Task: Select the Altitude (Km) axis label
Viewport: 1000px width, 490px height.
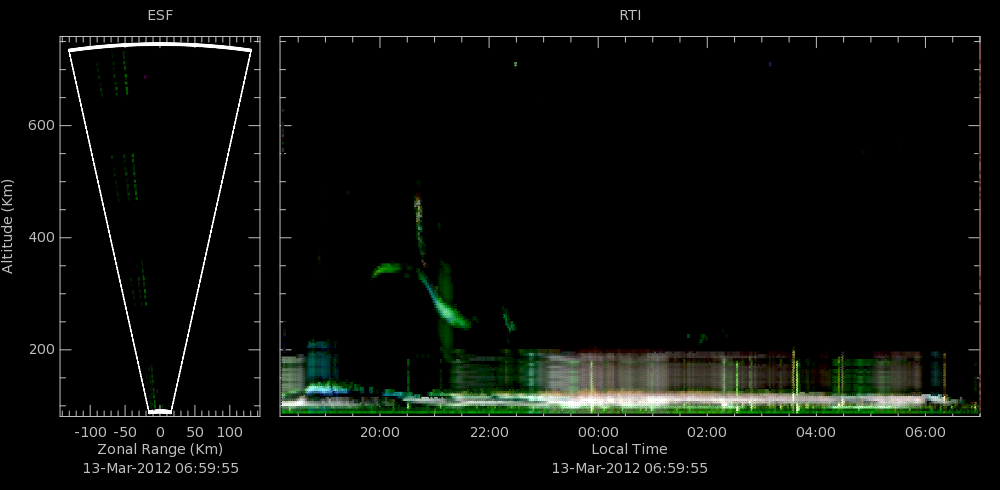Action: tap(8, 226)
